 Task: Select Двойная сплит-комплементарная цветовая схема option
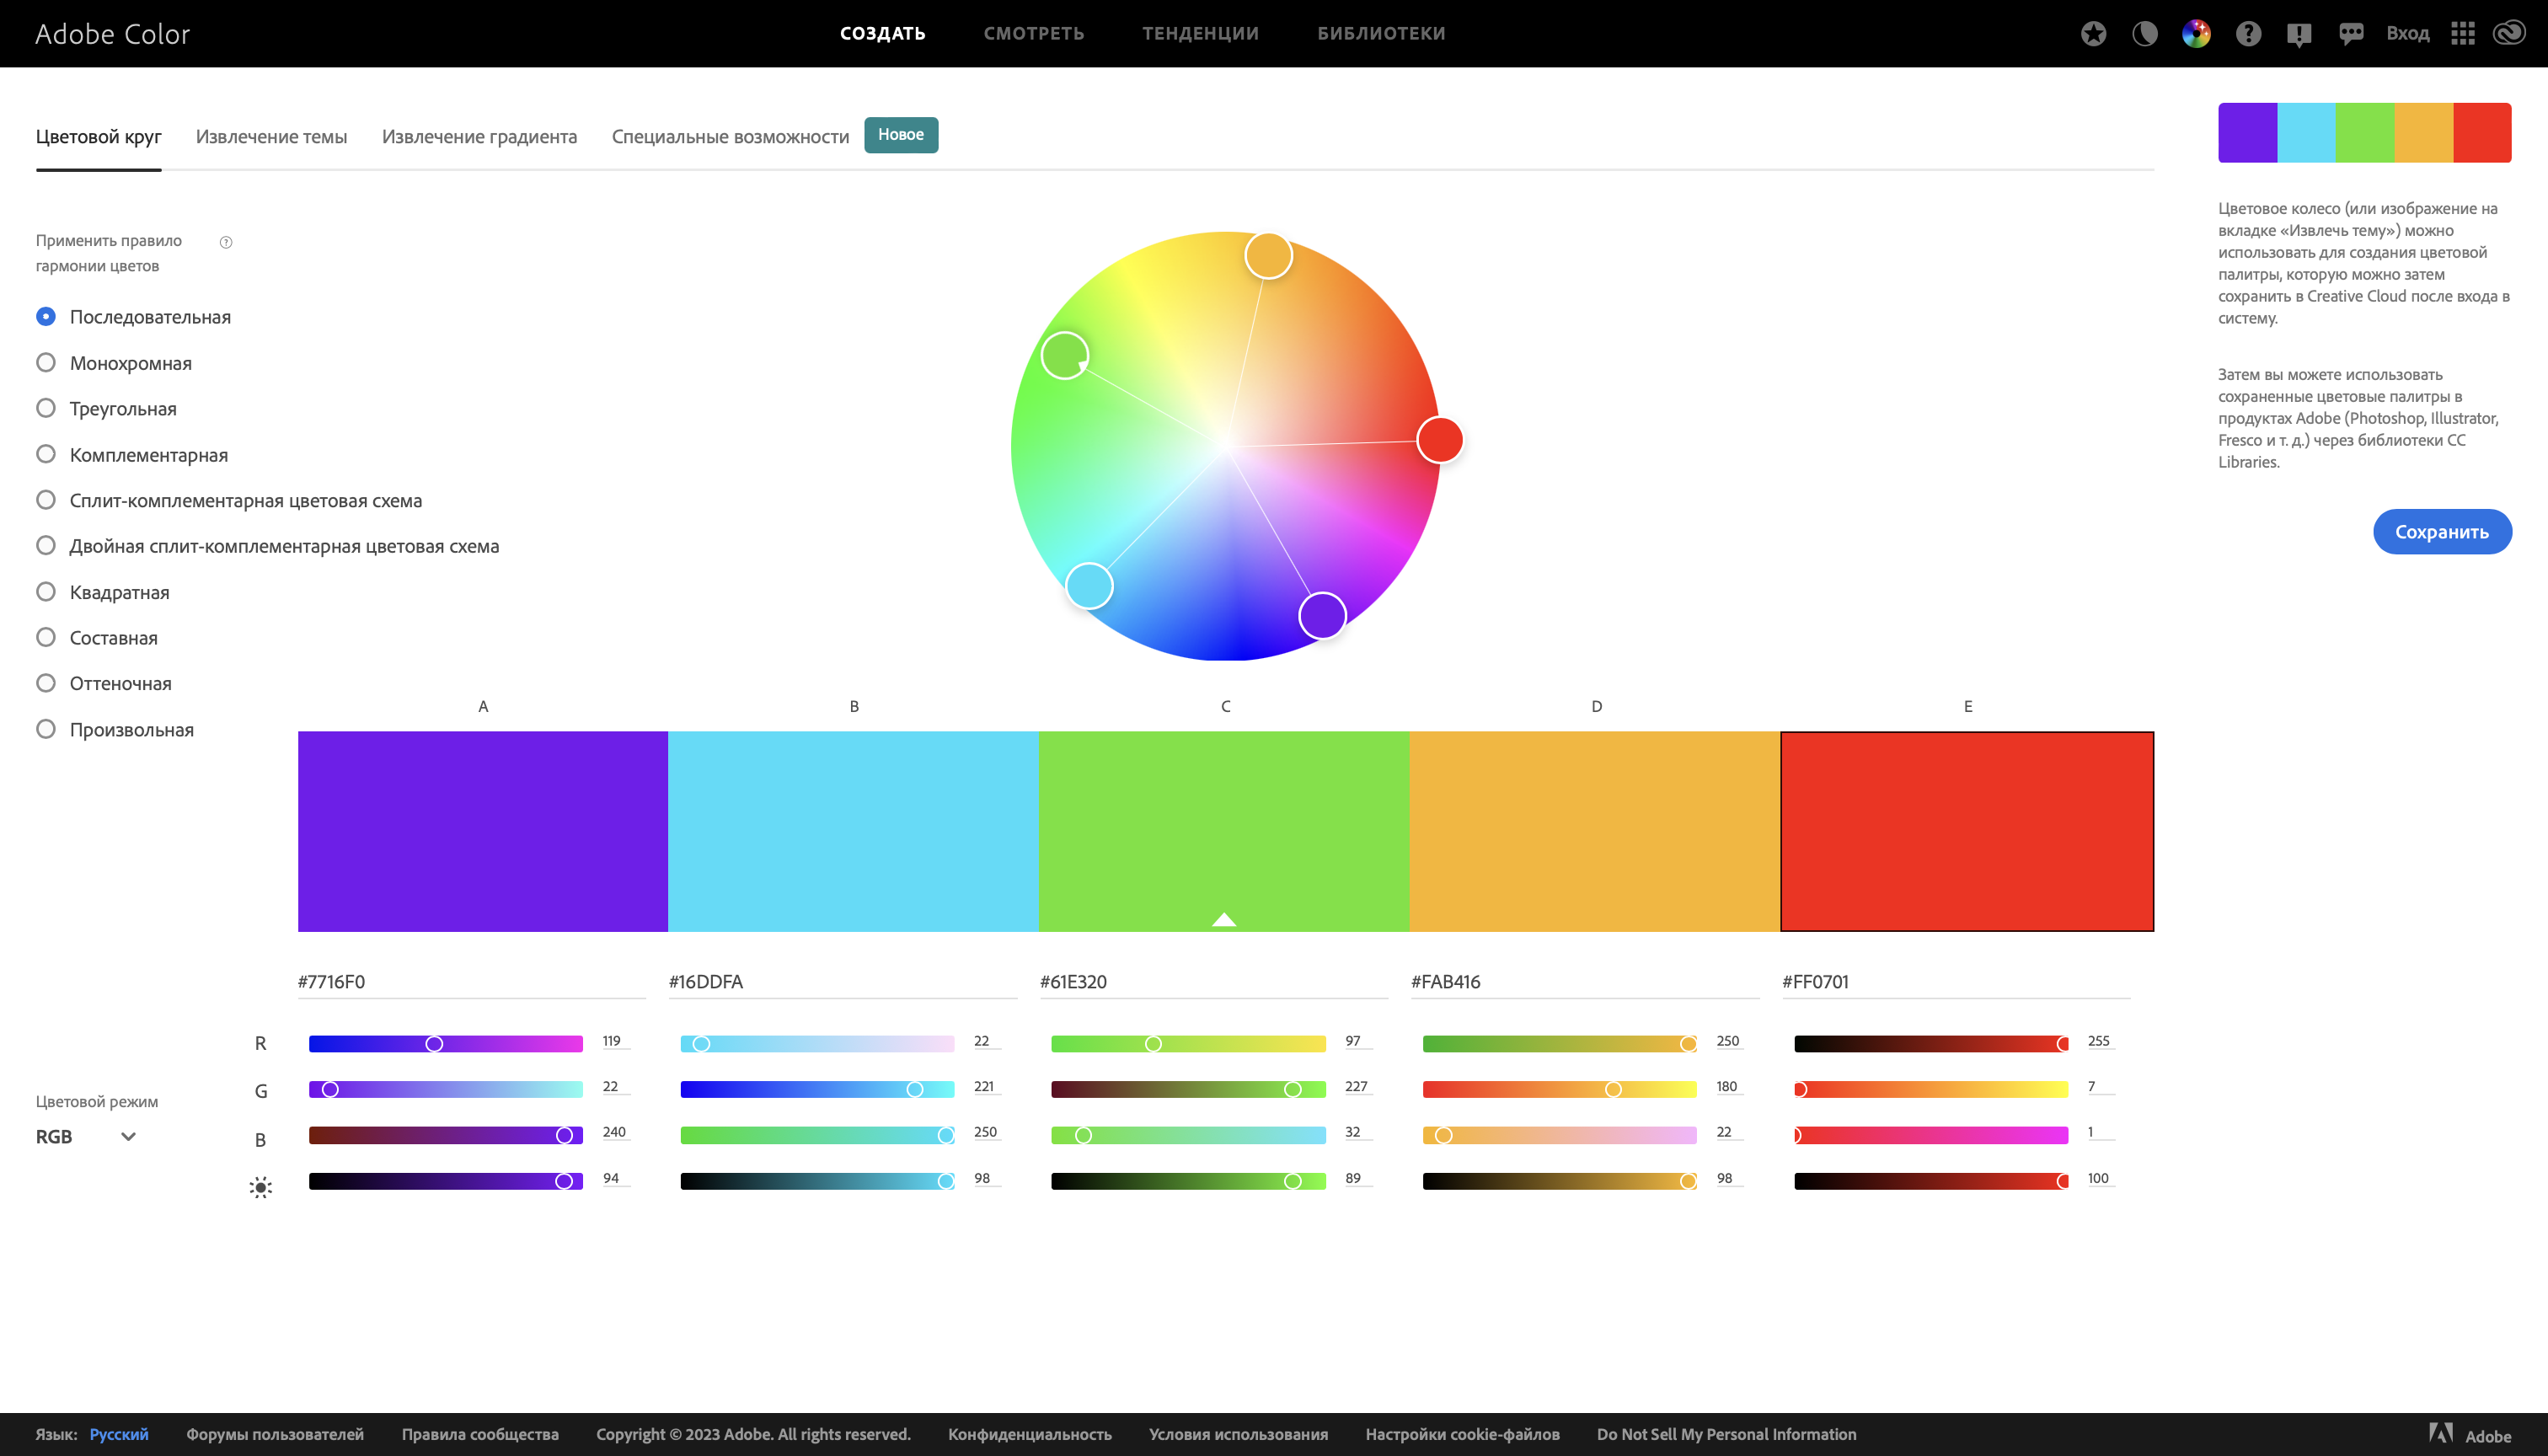pos(268,546)
